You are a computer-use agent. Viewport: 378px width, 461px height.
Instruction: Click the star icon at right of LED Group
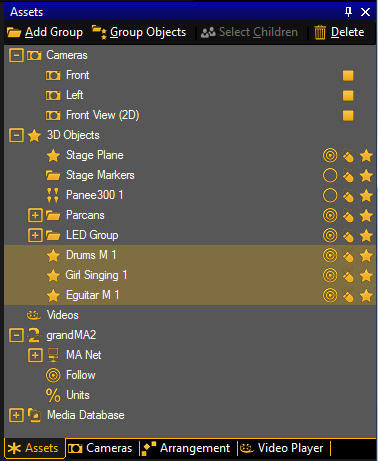366,235
